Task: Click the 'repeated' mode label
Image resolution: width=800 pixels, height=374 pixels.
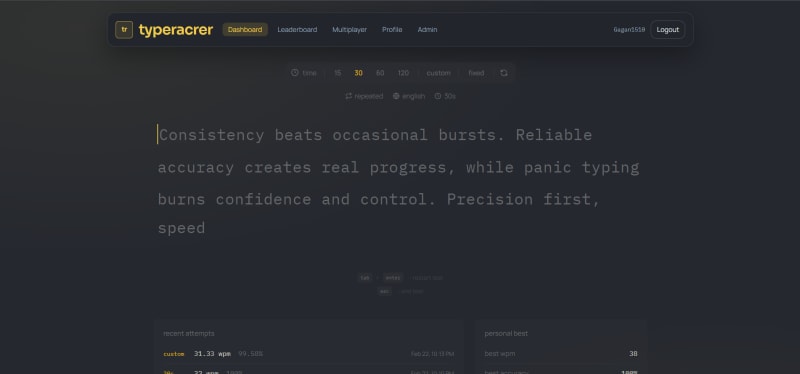Action: tap(368, 96)
